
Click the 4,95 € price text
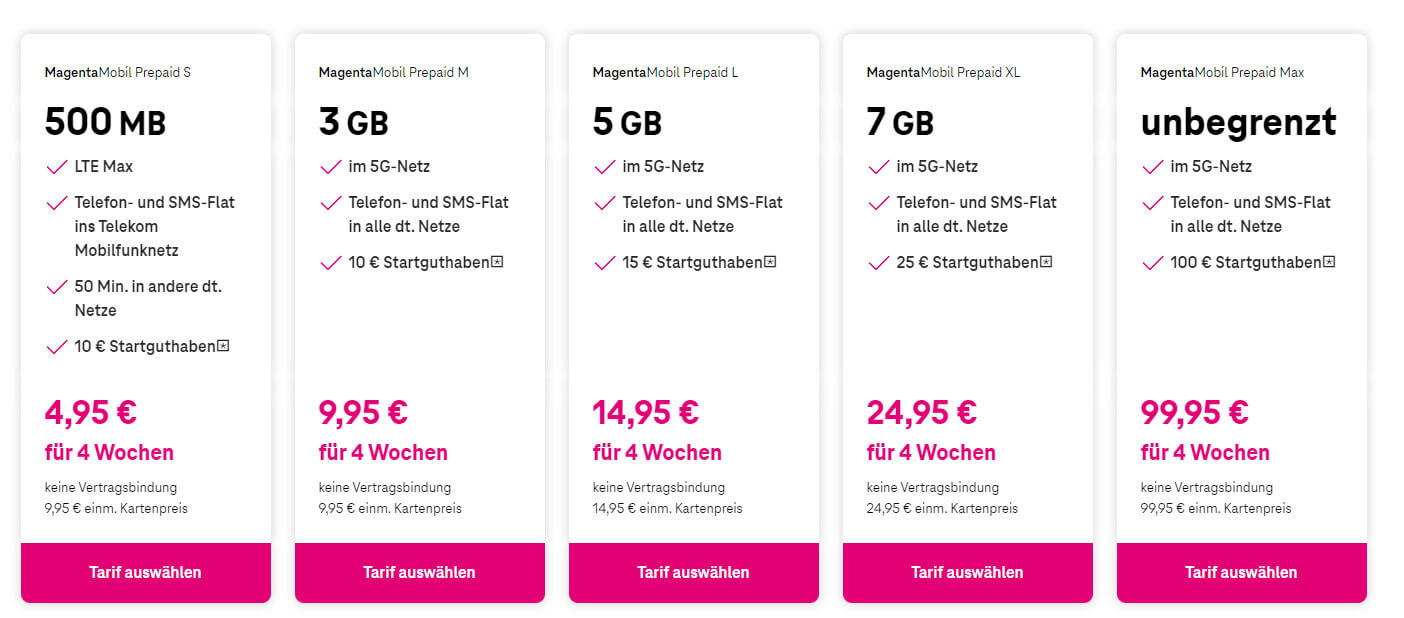(x=91, y=412)
